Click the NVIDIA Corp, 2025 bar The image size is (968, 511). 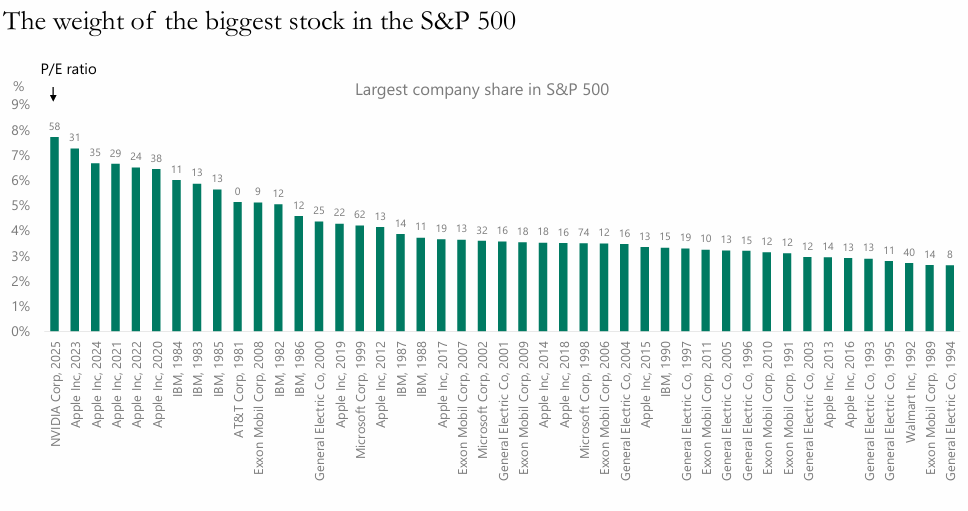pyautogui.click(x=54, y=234)
